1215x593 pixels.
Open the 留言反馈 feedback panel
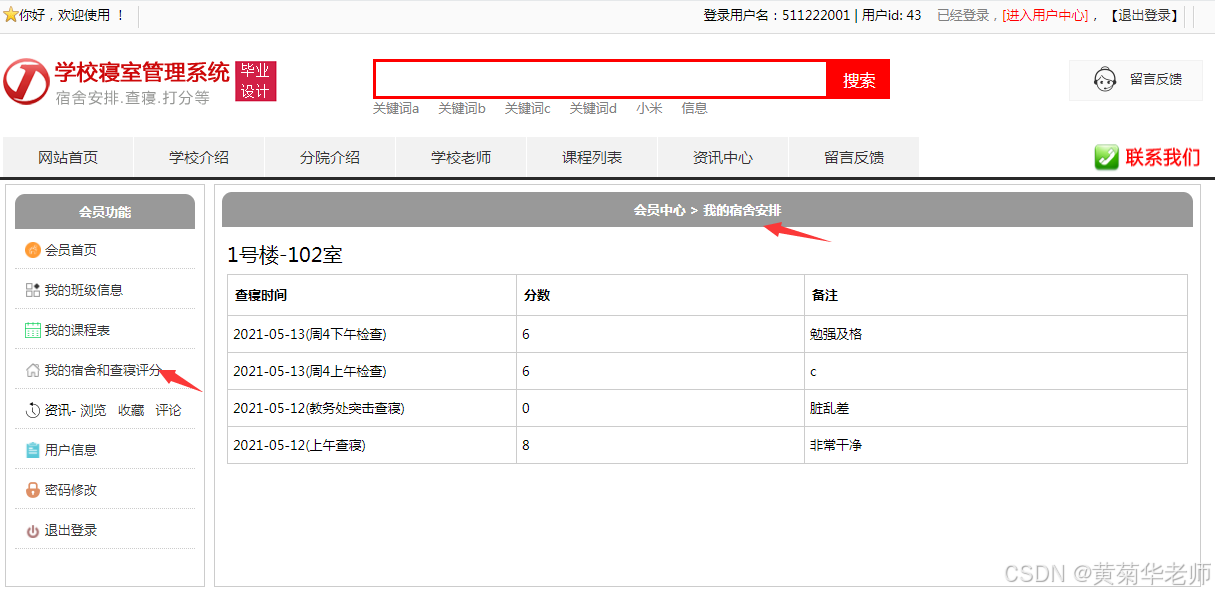pyautogui.click(x=1136, y=79)
